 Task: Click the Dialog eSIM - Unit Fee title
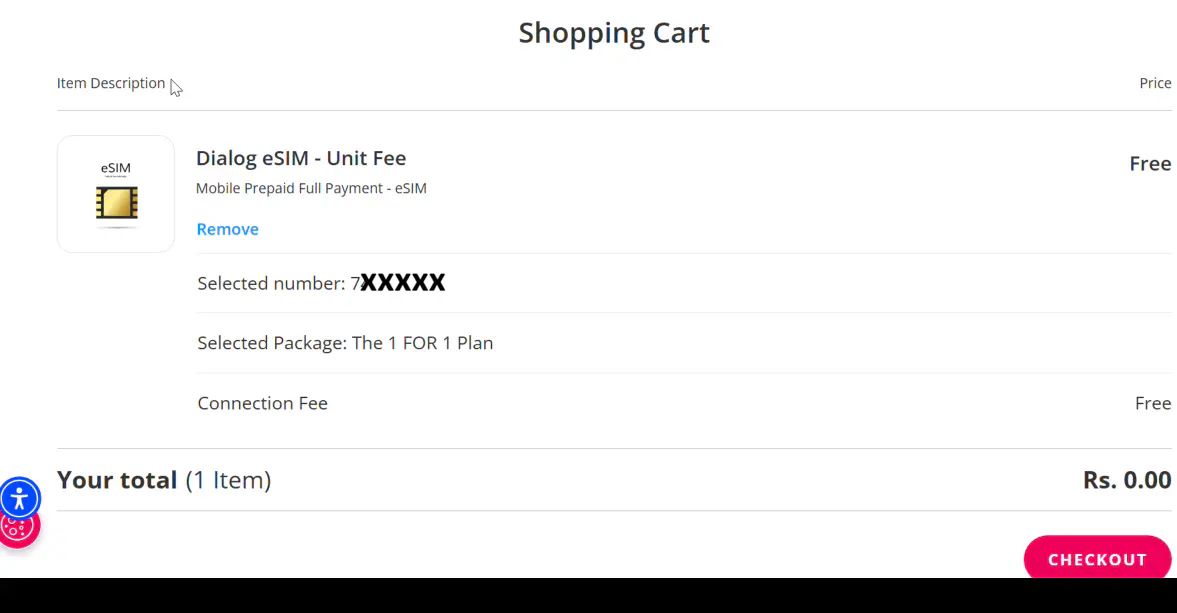300,158
